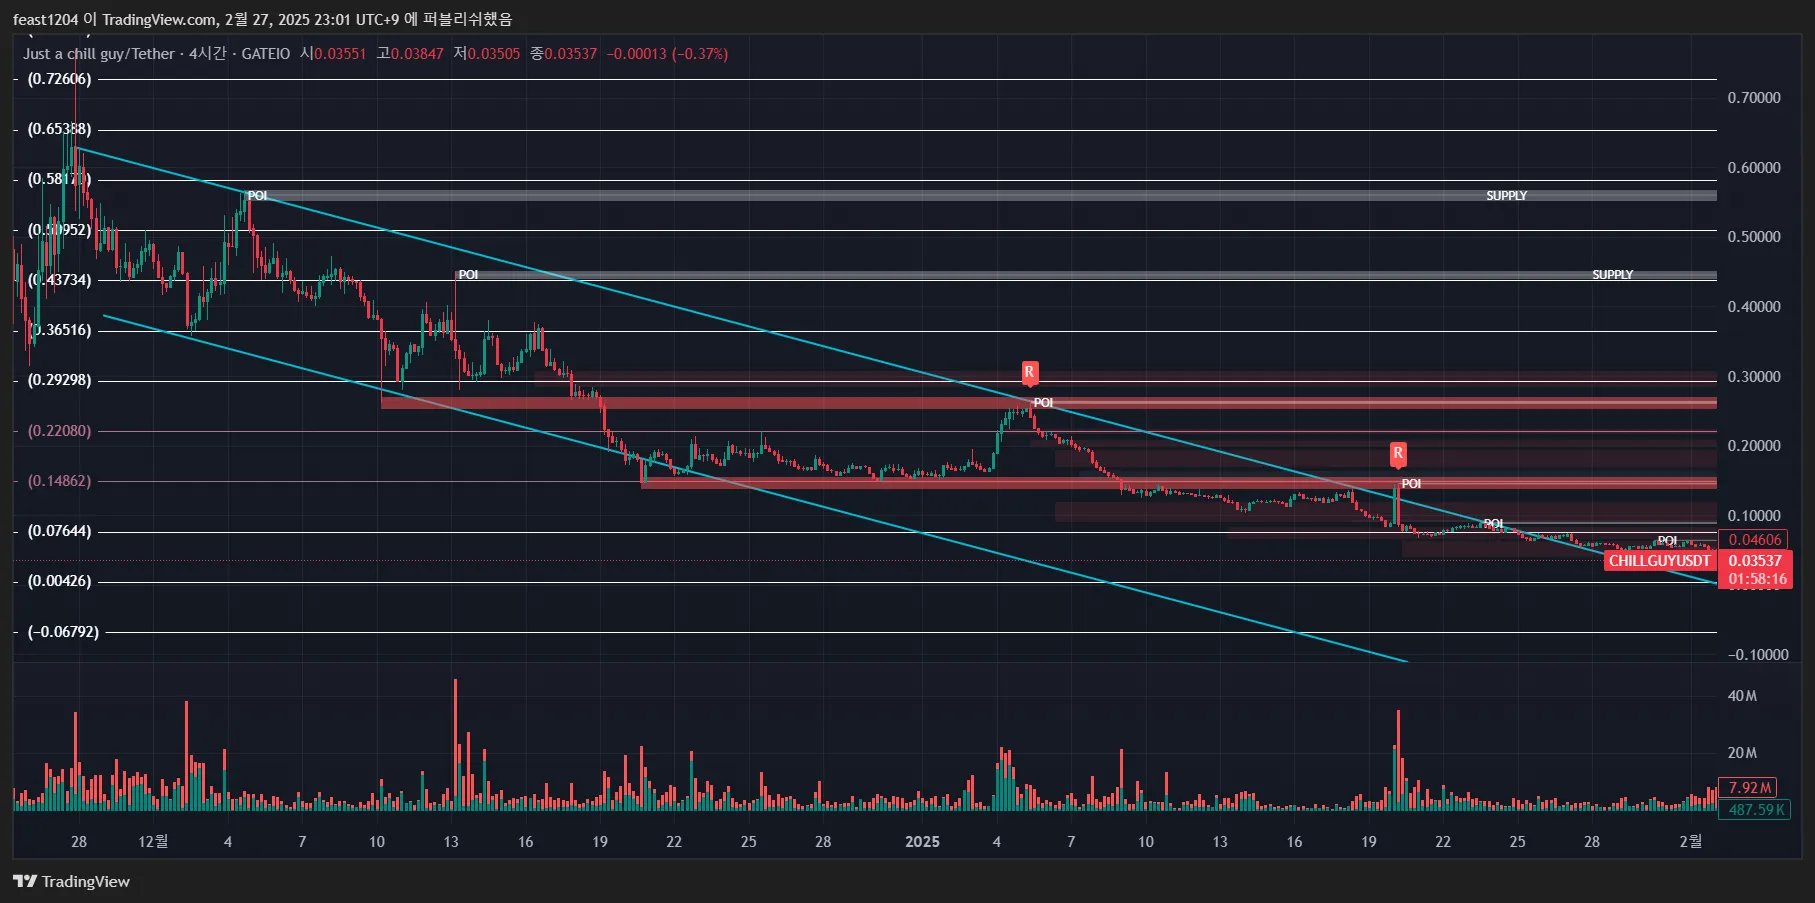Click the (0.72606) level label
The height and width of the screenshot is (903, 1815).
coord(59,79)
